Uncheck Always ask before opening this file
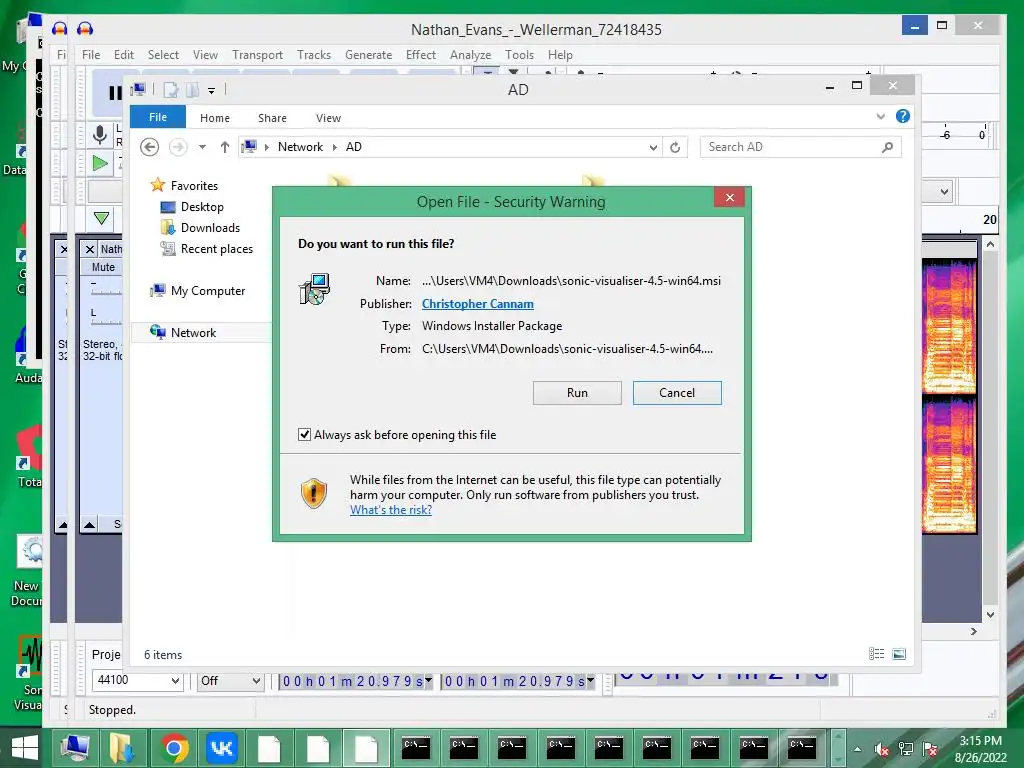 [304, 434]
